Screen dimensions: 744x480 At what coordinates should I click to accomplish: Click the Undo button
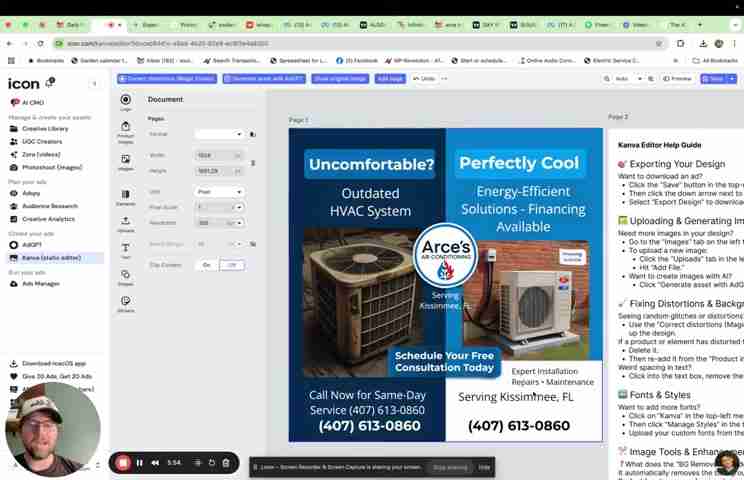click(x=425, y=79)
